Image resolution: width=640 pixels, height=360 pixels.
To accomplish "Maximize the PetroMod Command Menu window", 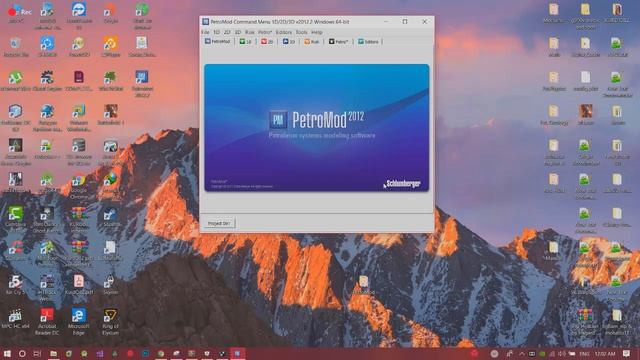I will coord(405,22).
